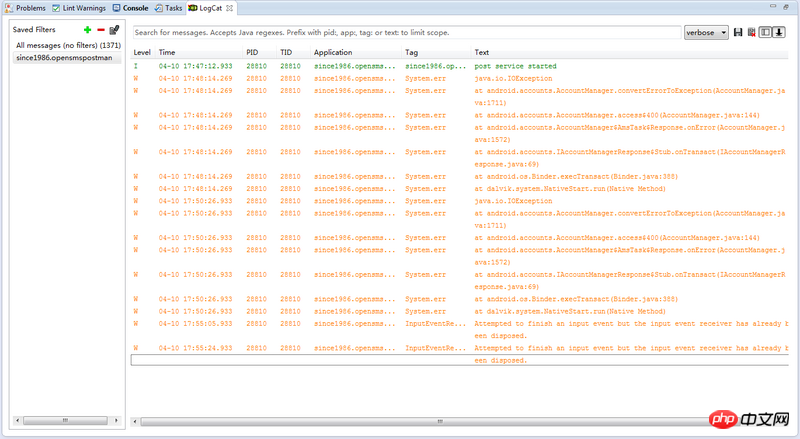Select All messages (no filters) filter

click(x=68, y=45)
